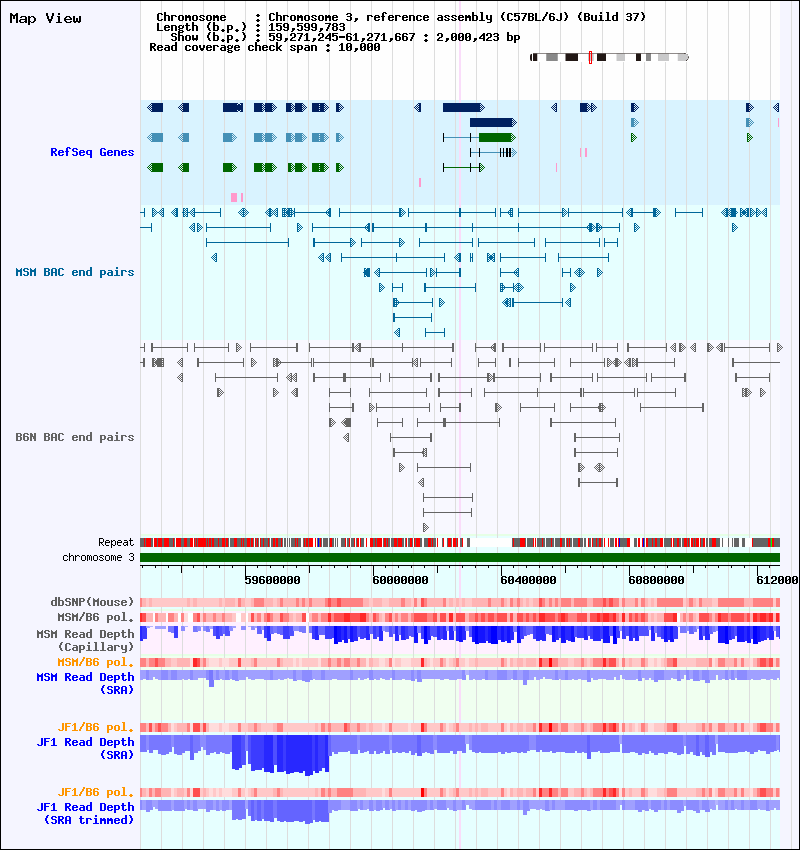
Task: Select the large dark-blue gene in top RefSeq row
Action: 463,107
